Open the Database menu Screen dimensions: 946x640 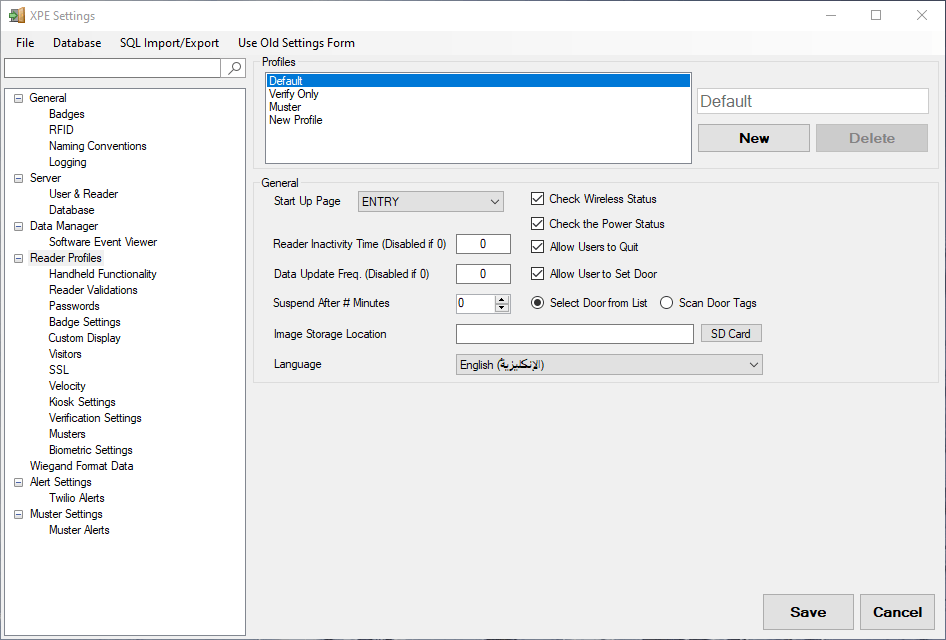(x=77, y=43)
